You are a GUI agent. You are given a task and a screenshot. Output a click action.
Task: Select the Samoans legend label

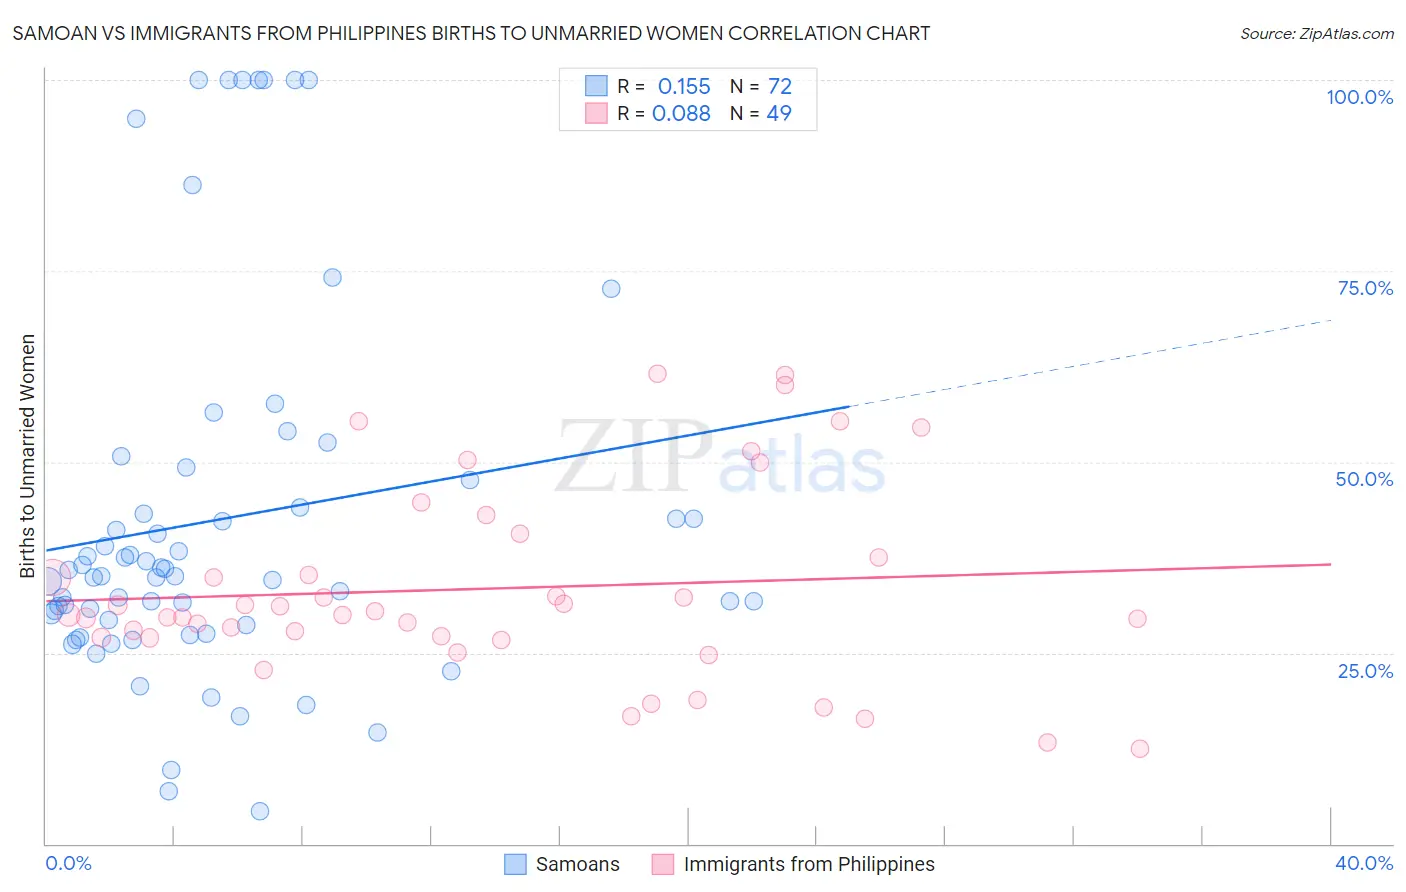click(578, 864)
